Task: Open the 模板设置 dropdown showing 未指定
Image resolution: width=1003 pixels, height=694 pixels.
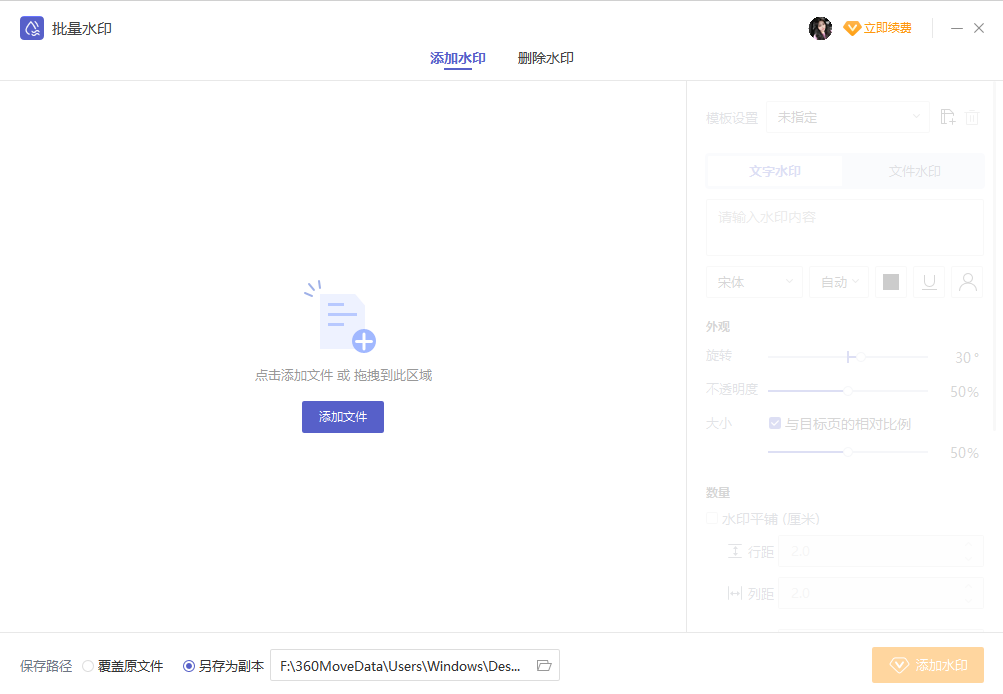Action: [848, 117]
